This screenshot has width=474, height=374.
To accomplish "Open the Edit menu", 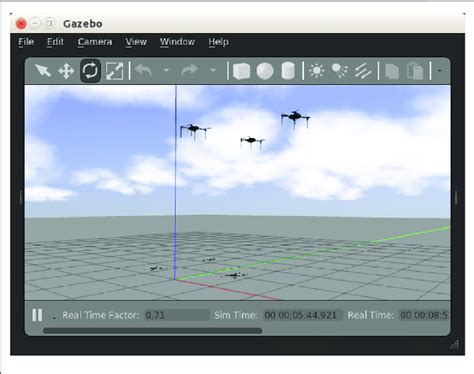I will point(55,42).
